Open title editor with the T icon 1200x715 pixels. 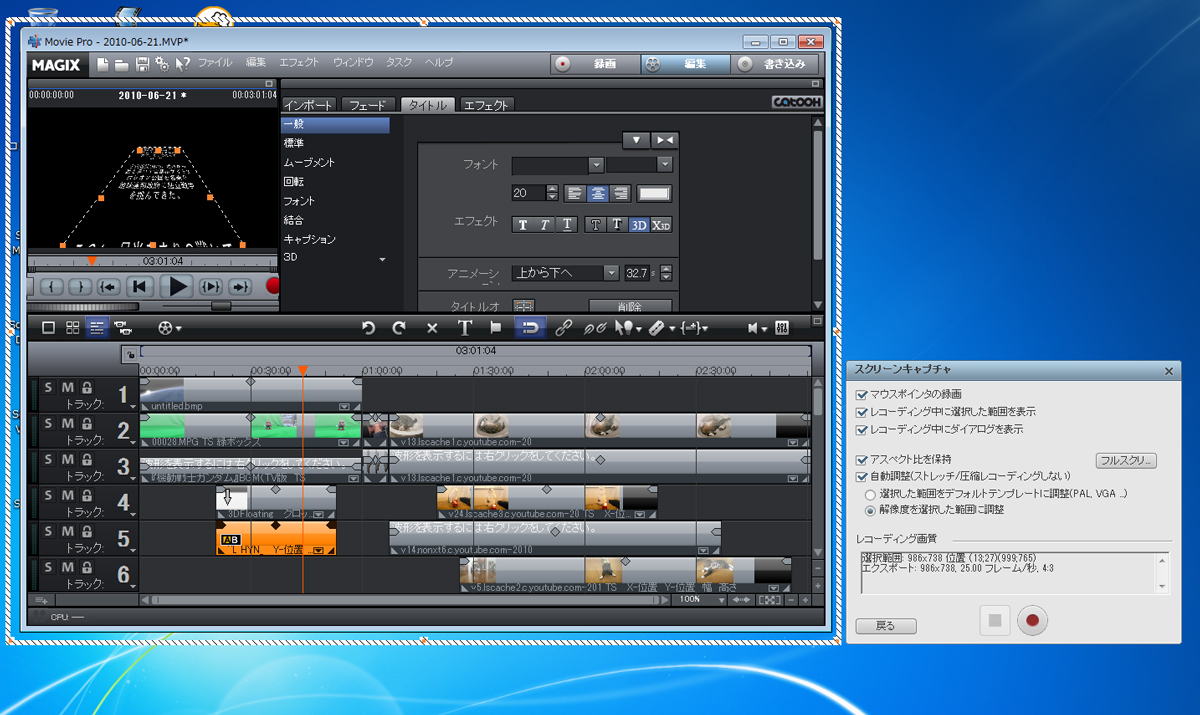464,327
